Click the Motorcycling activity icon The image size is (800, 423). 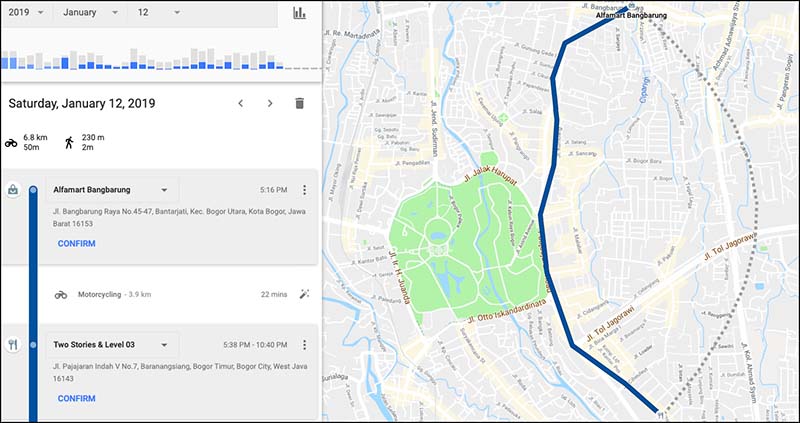point(61,294)
